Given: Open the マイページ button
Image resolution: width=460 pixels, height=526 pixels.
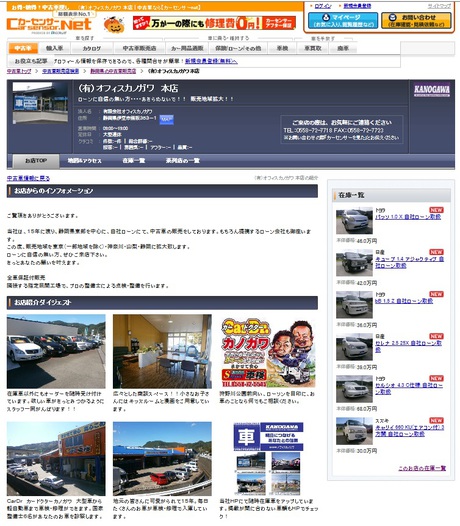Looking at the screenshot, I should (343, 20).
